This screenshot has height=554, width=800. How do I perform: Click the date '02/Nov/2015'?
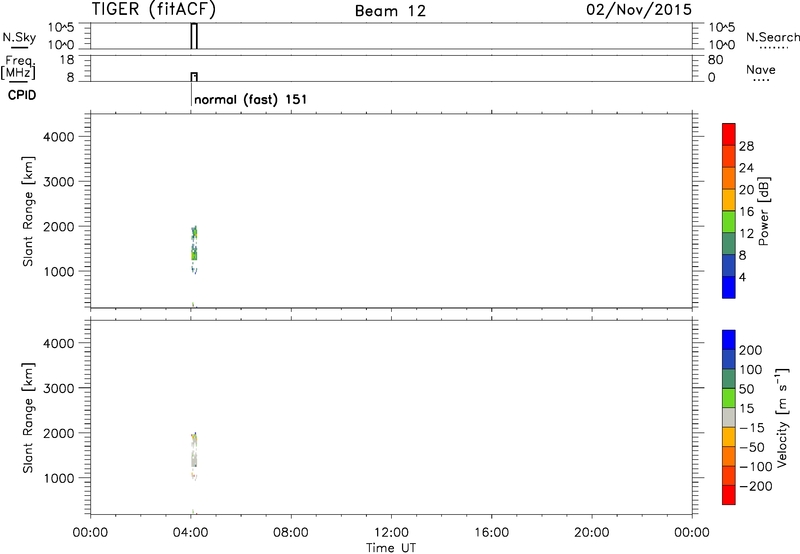click(639, 10)
